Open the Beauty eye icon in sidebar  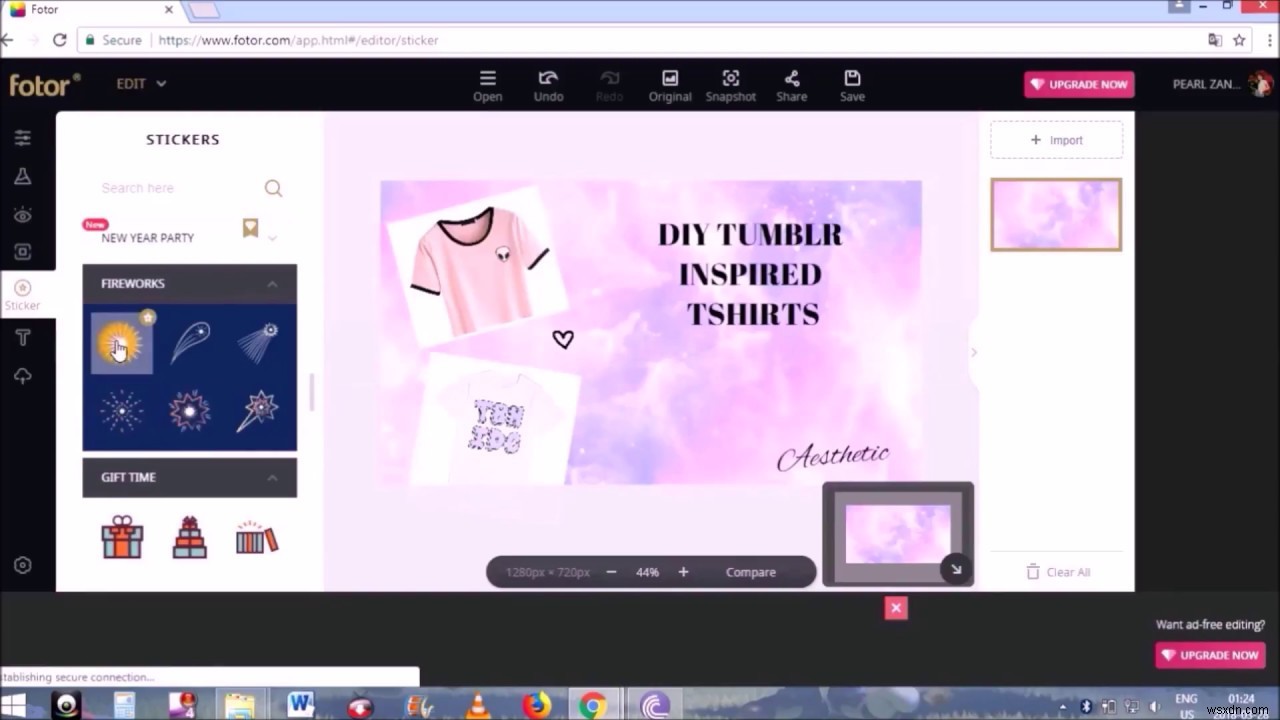coord(22,214)
